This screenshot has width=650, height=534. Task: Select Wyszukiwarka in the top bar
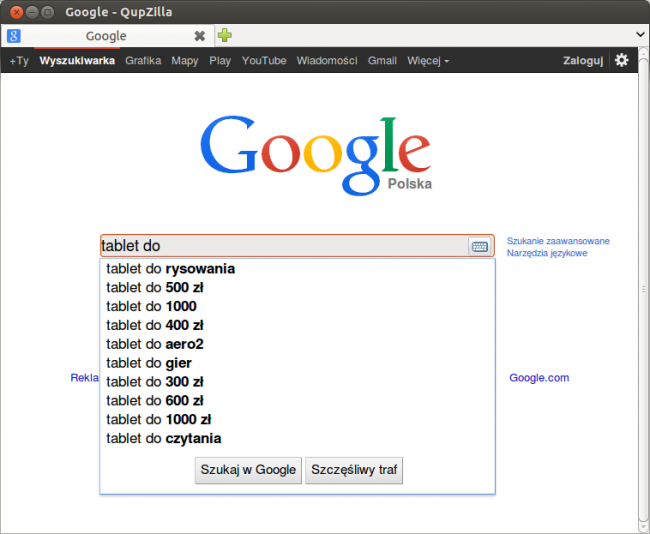(77, 61)
